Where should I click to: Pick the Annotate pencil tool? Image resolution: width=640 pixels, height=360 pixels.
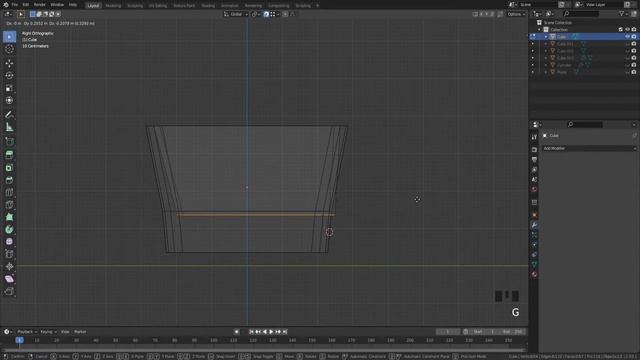pos(9,115)
